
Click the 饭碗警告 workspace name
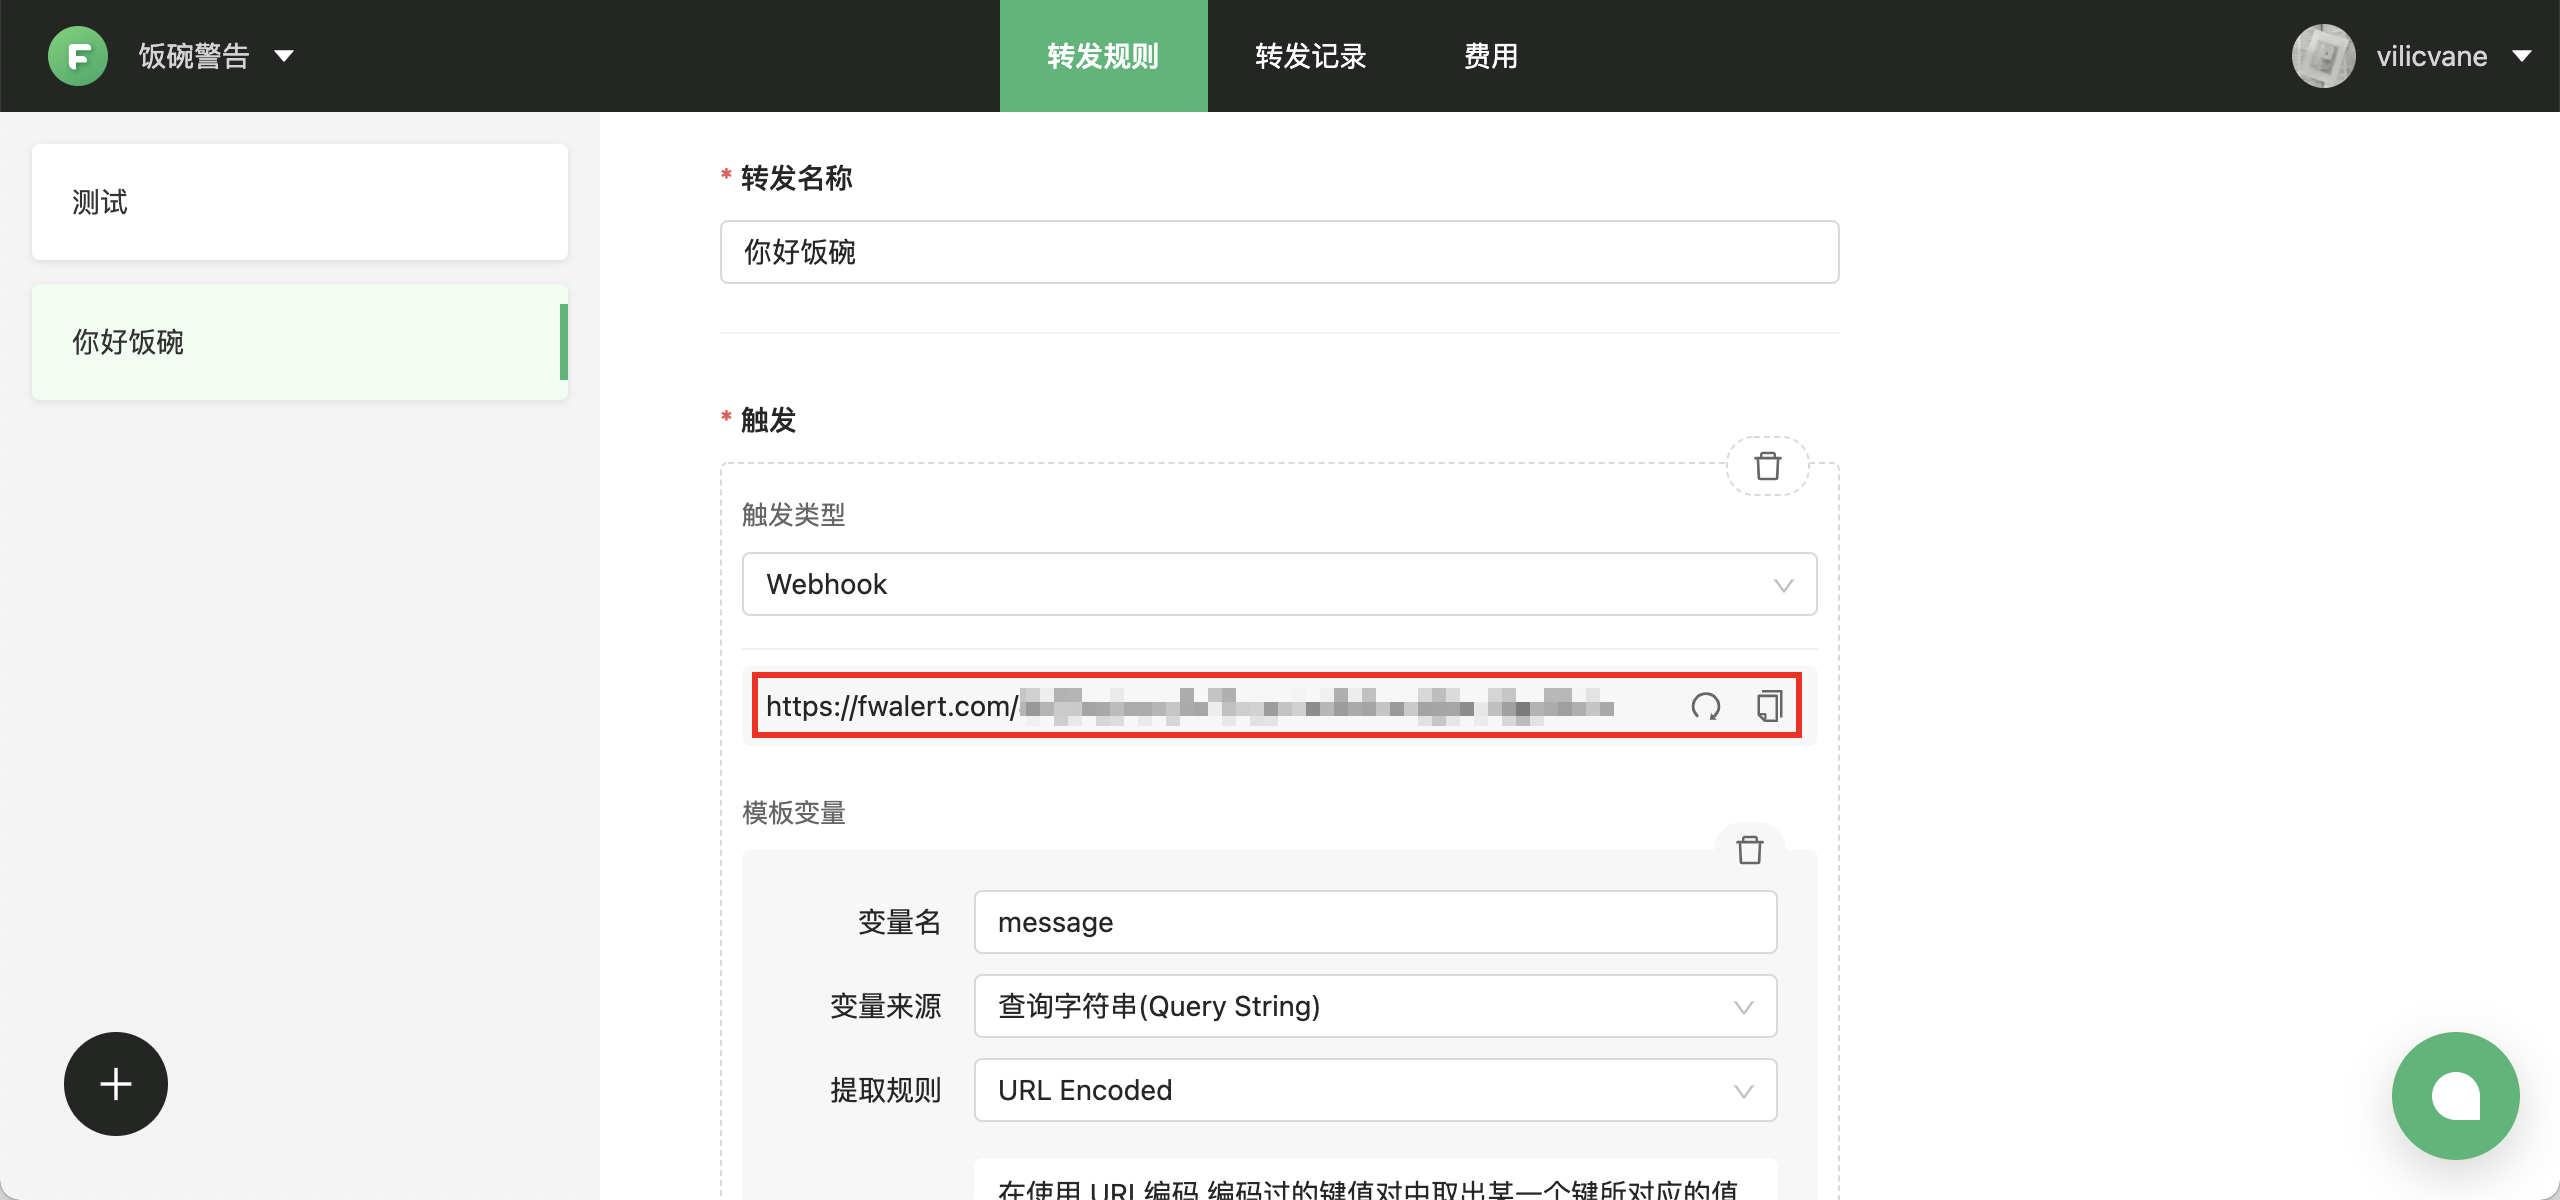194,56
